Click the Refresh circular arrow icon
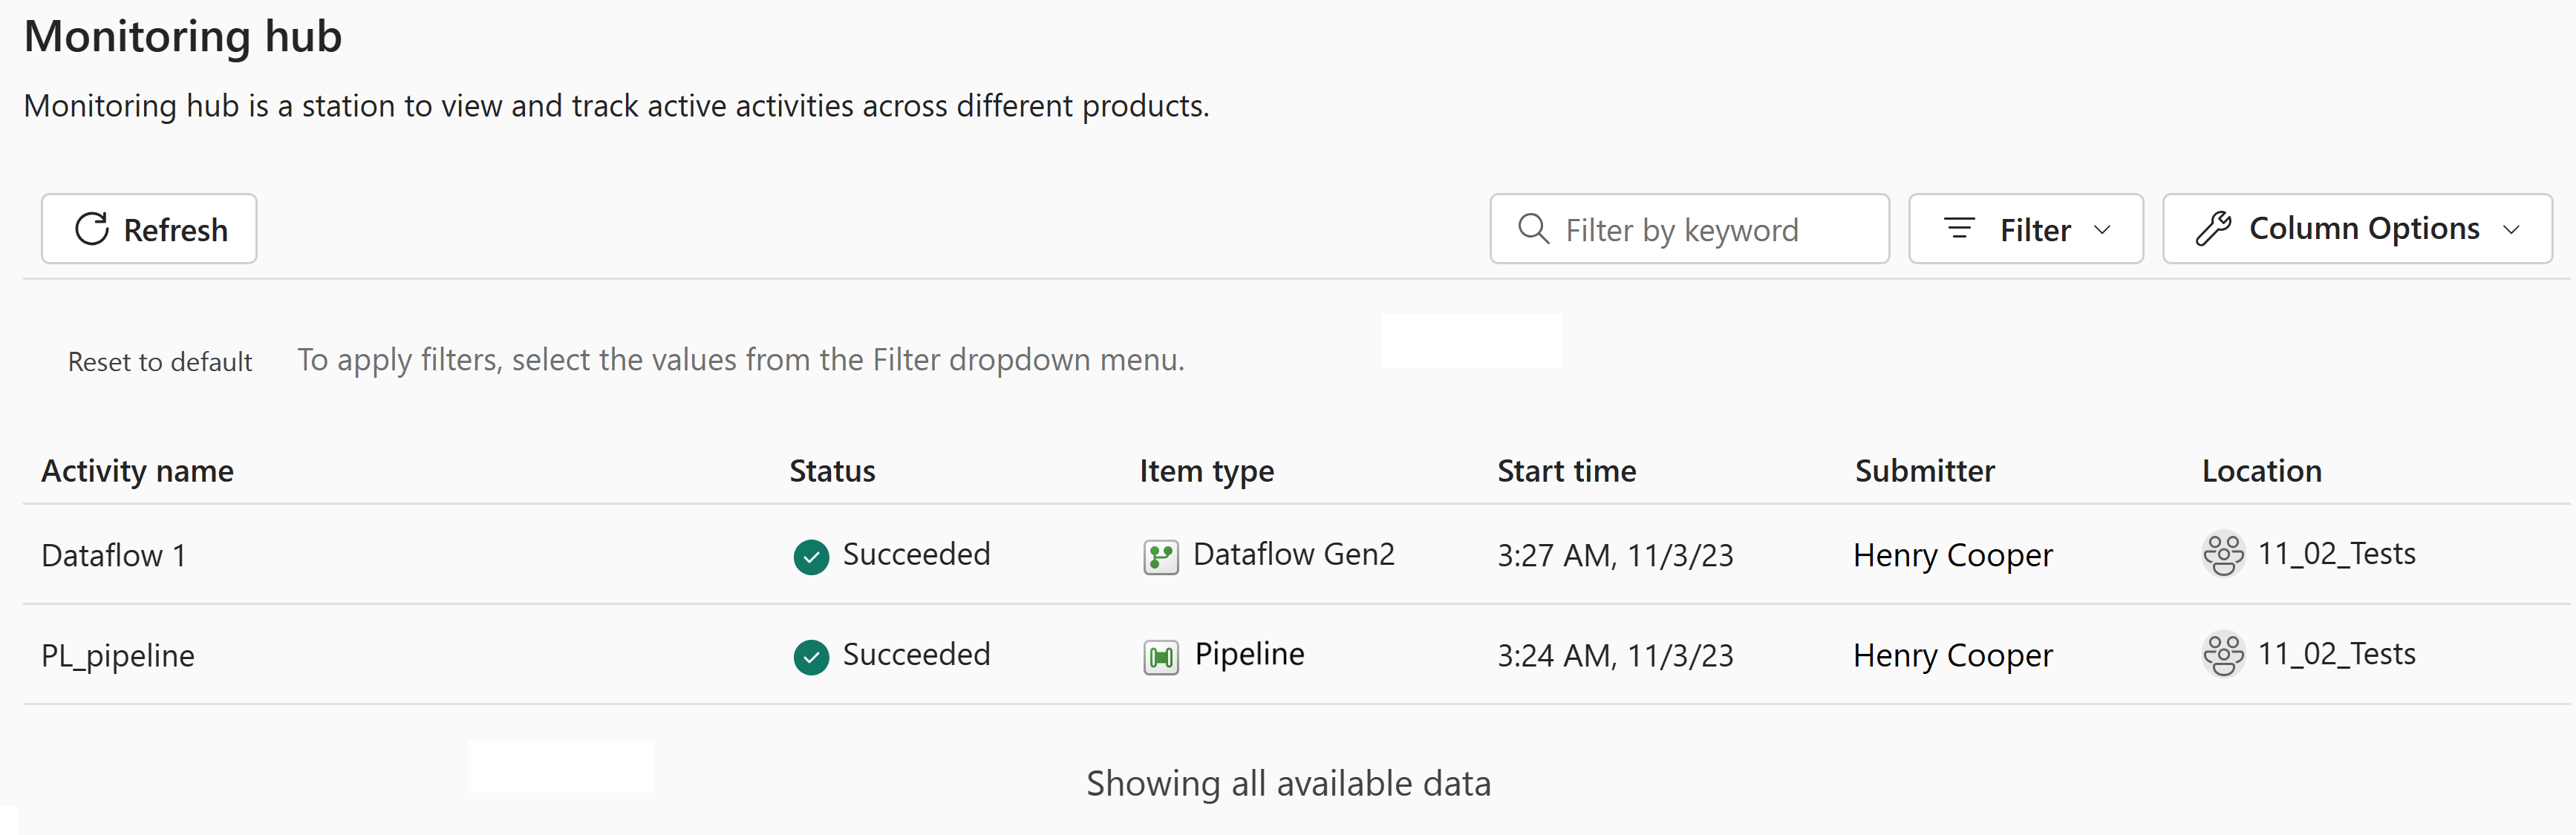Viewport: 2576px width, 835px height. (92, 229)
